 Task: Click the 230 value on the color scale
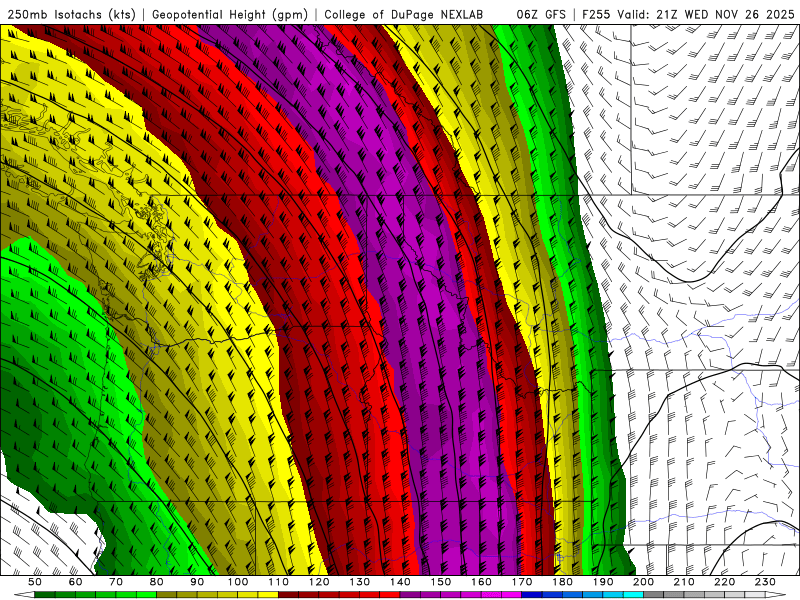(765, 582)
